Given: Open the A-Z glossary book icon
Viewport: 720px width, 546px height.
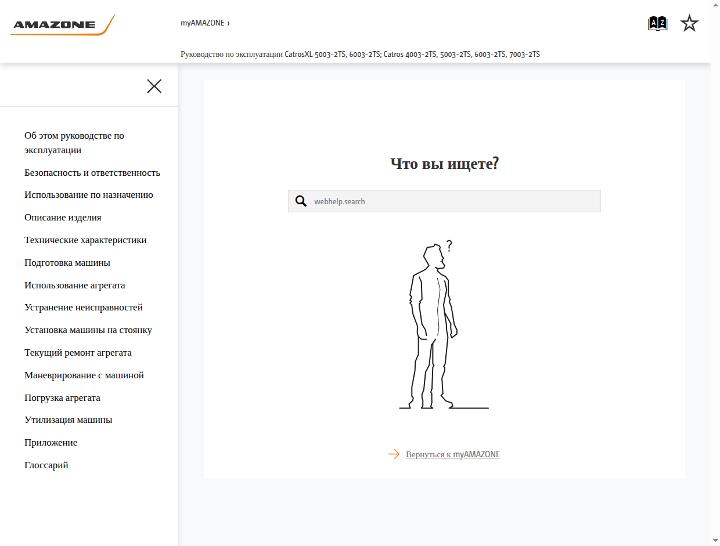Looking at the screenshot, I should click(657, 23).
